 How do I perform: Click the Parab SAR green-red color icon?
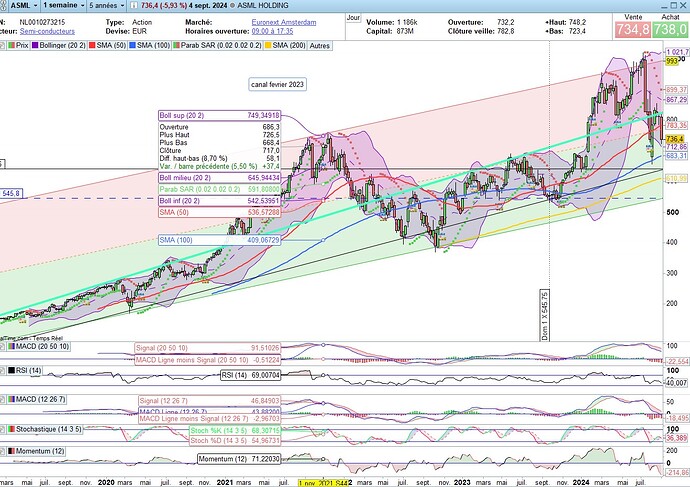(x=176, y=45)
